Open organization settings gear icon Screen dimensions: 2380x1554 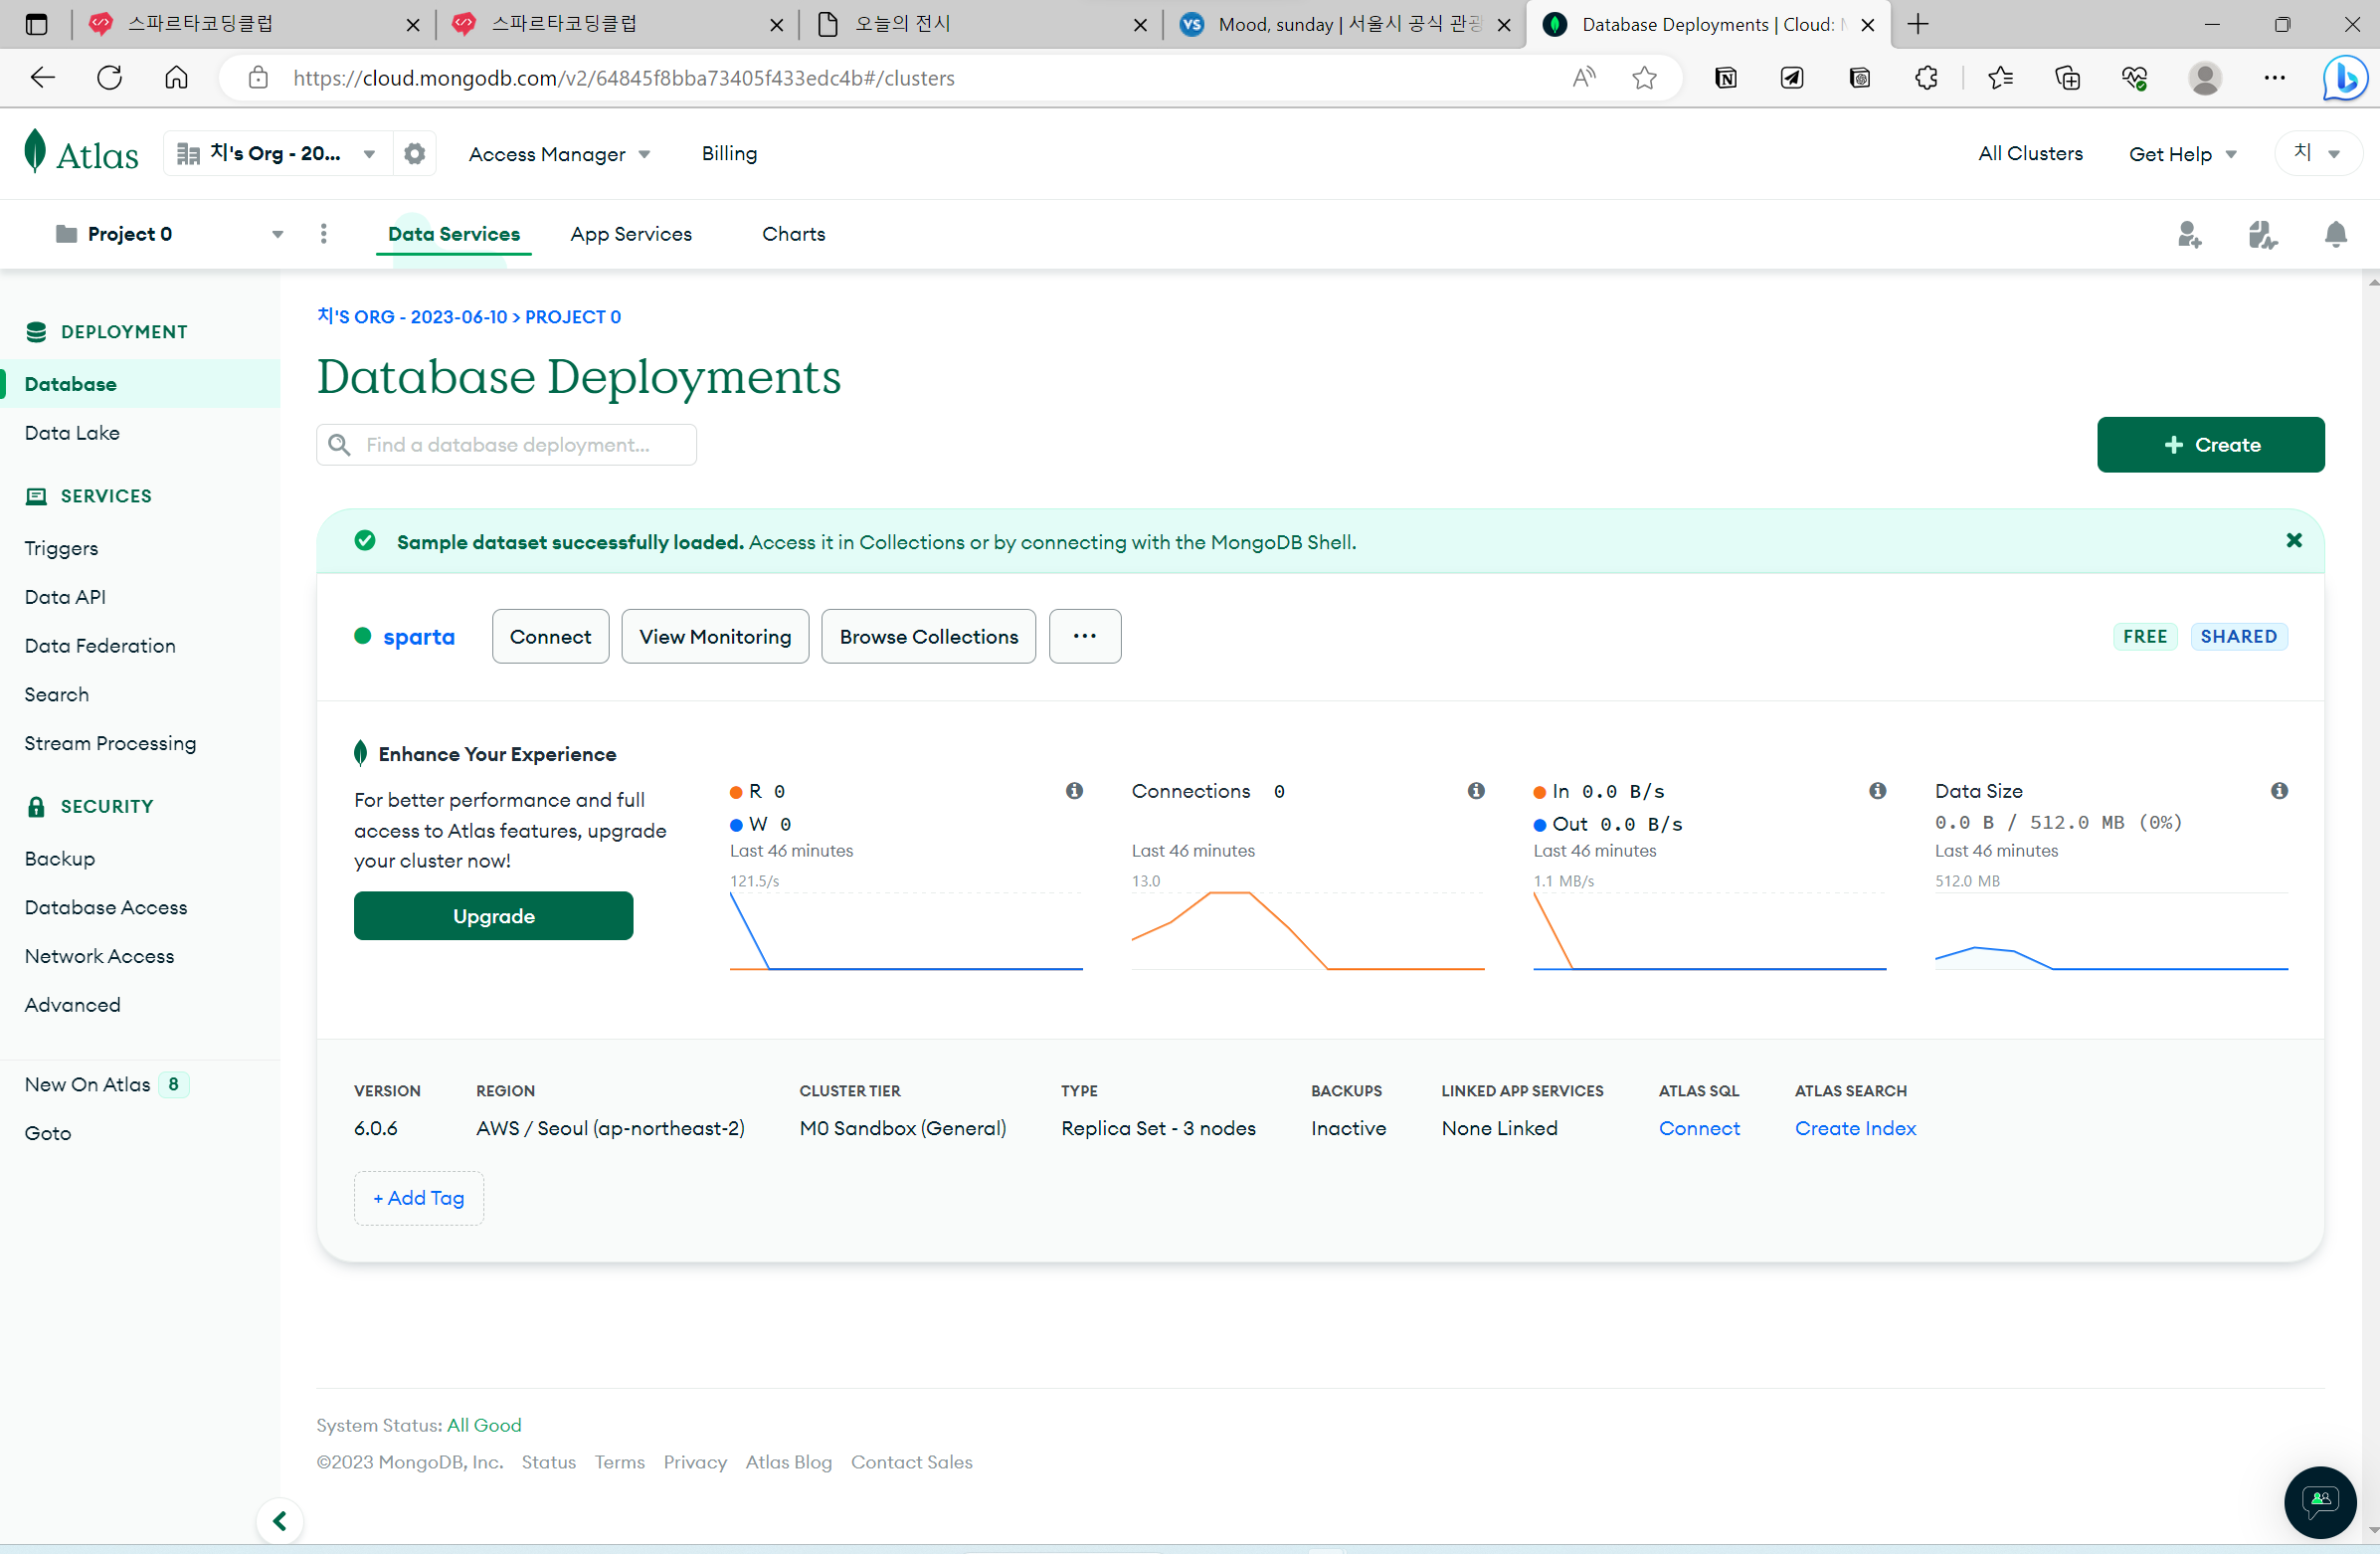tap(414, 153)
